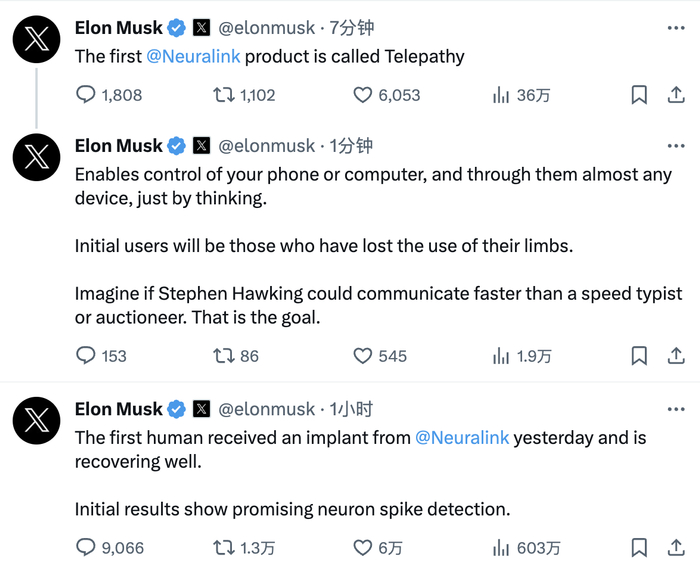The width and height of the screenshot is (700, 572).
Task: Share the Telepathy product tweet
Action: (x=676, y=95)
